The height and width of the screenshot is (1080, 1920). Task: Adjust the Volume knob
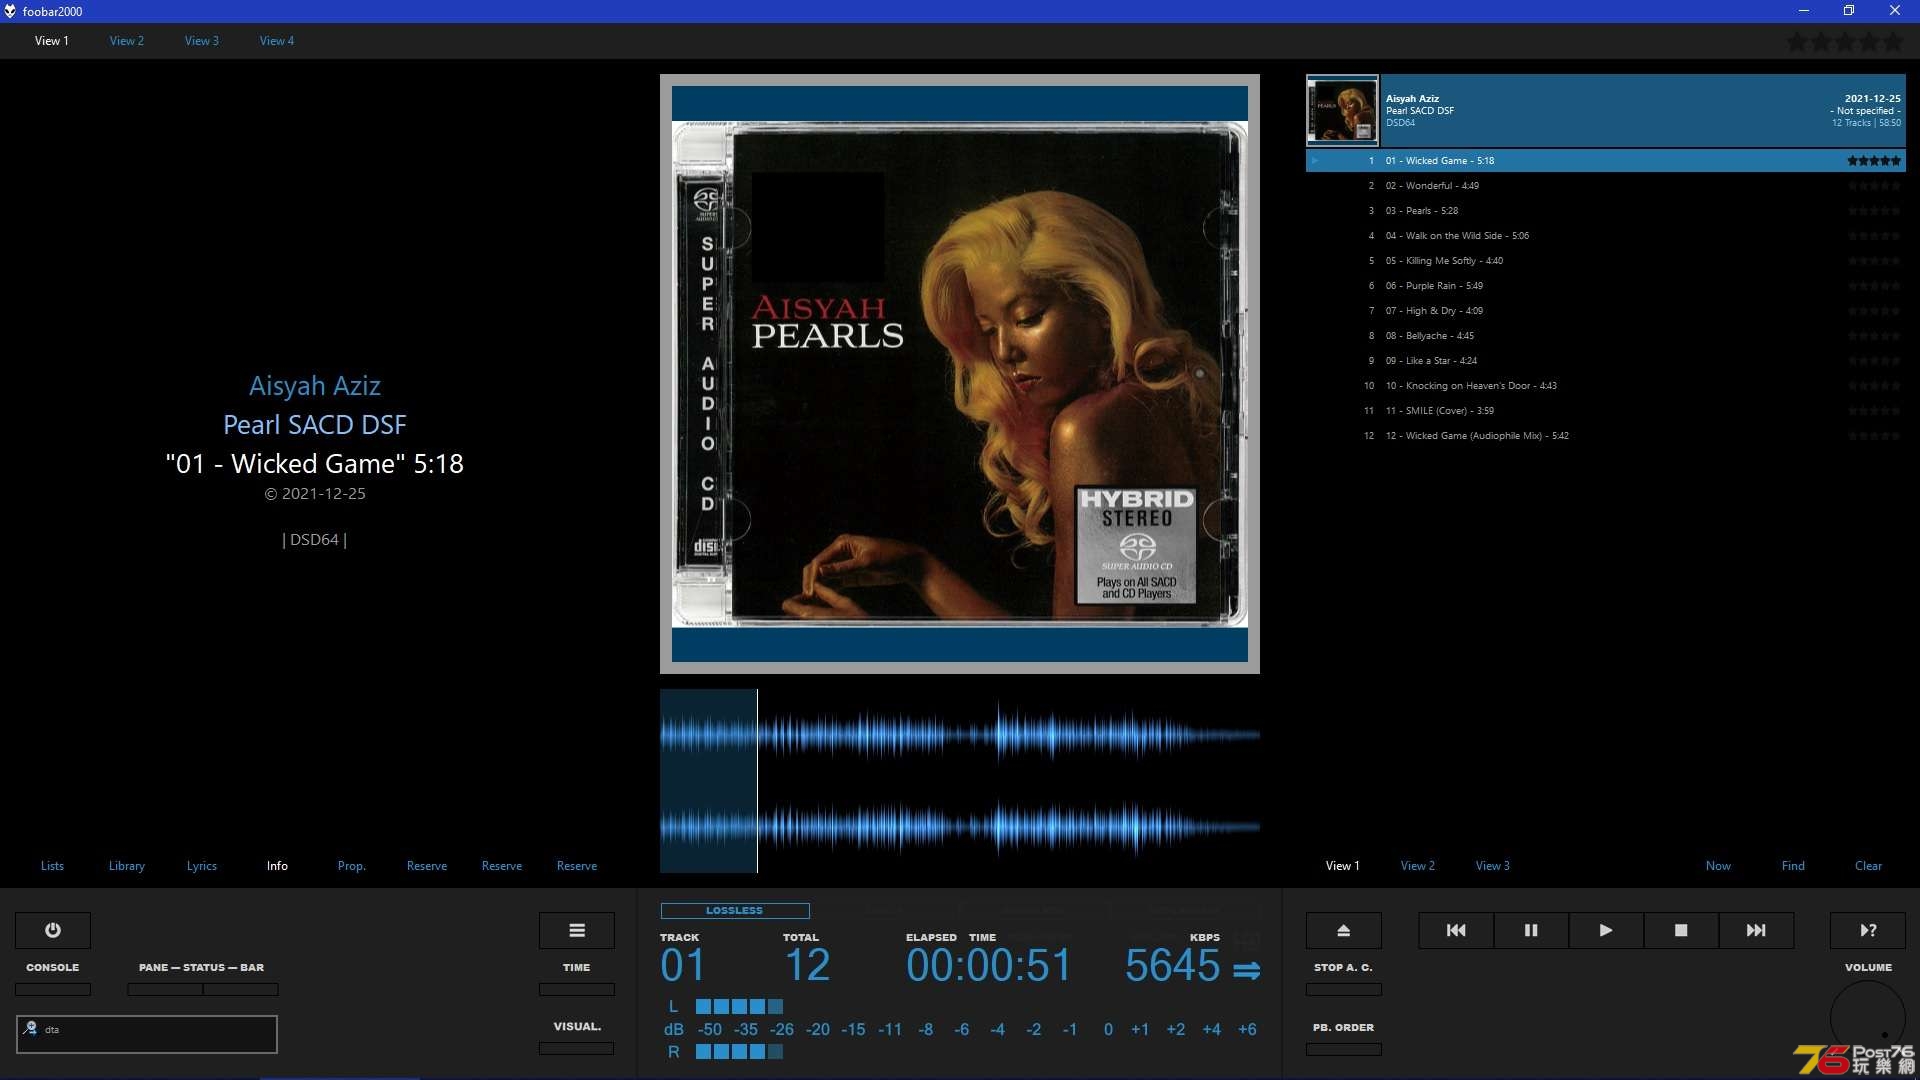pos(1868,1018)
